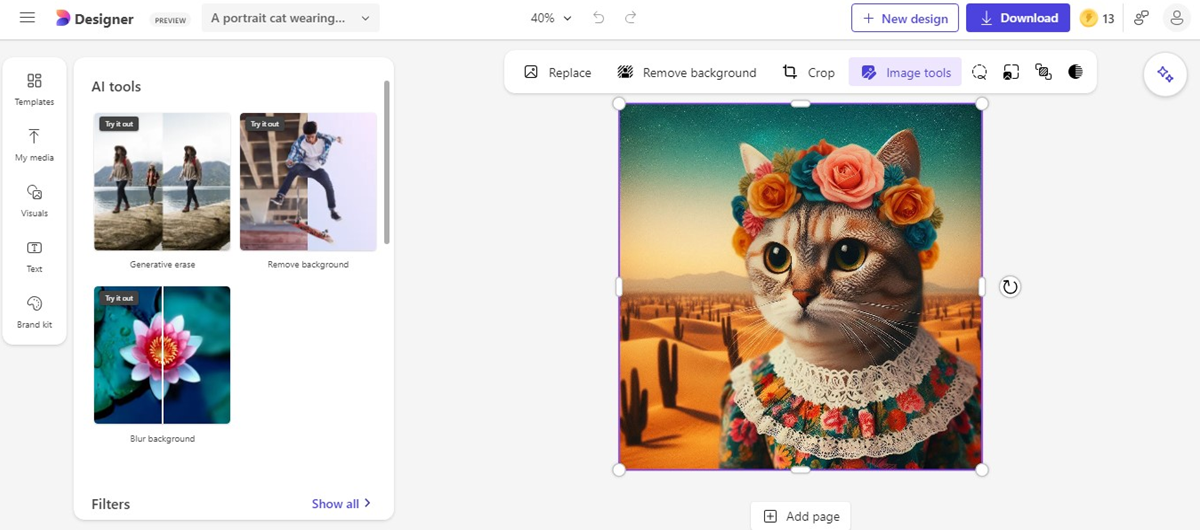
Task: Click the bottom-right corner handle of image
Action: coord(982,470)
